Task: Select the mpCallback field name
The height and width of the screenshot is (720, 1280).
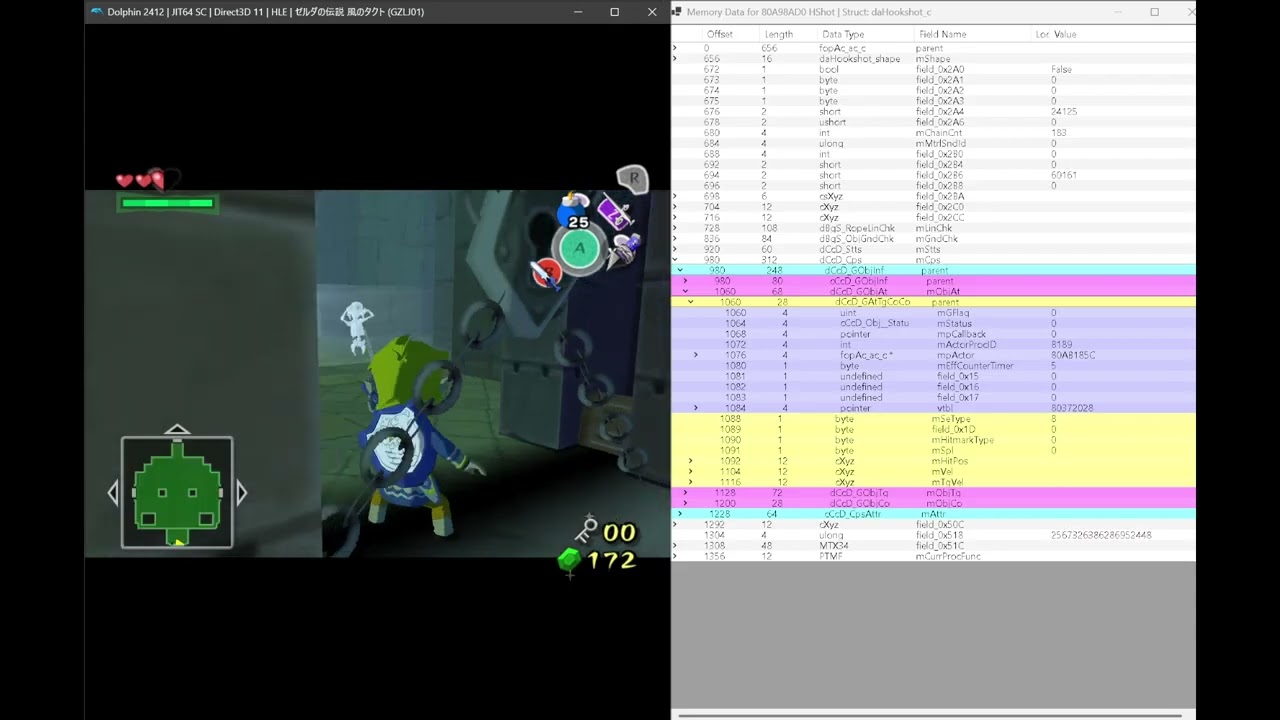Action: tap(961, 334)
